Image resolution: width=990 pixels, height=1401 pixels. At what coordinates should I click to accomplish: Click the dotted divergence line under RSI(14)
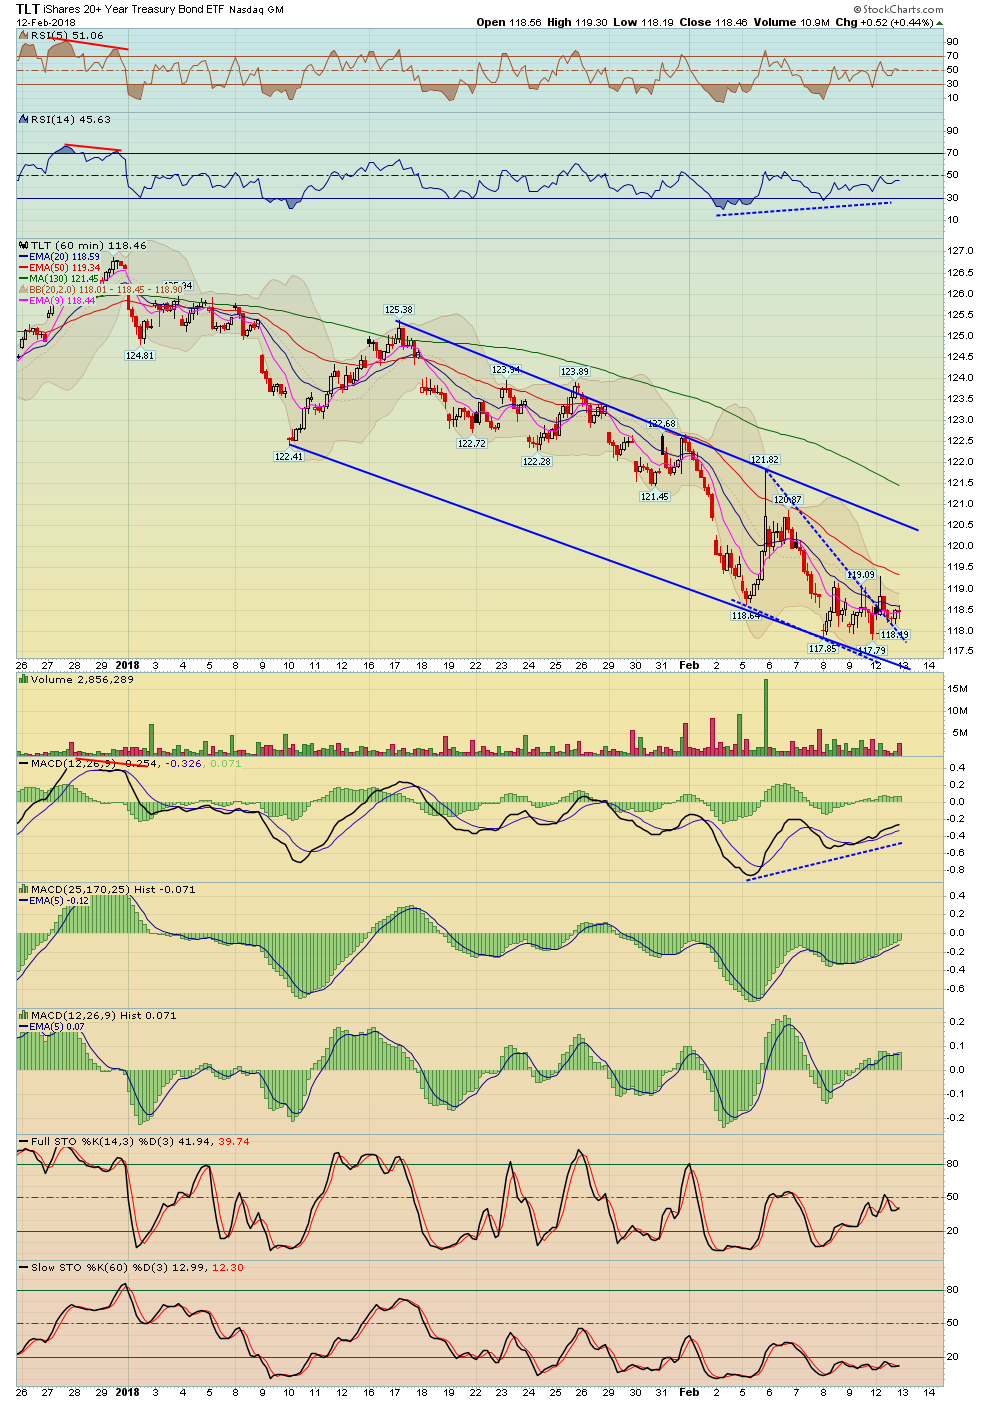(804, 208)
